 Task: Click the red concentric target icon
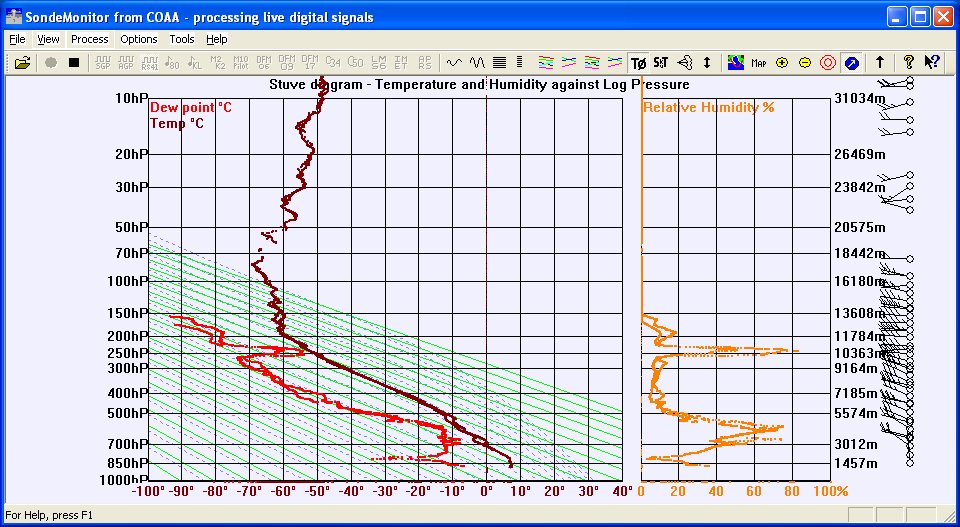pos(827,62)
